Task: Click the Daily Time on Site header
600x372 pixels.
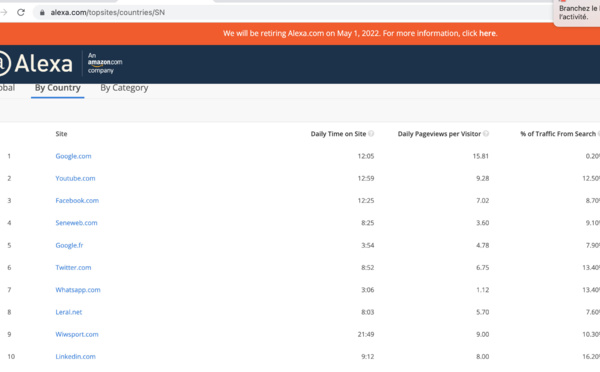Action: (x=338, y=134)
